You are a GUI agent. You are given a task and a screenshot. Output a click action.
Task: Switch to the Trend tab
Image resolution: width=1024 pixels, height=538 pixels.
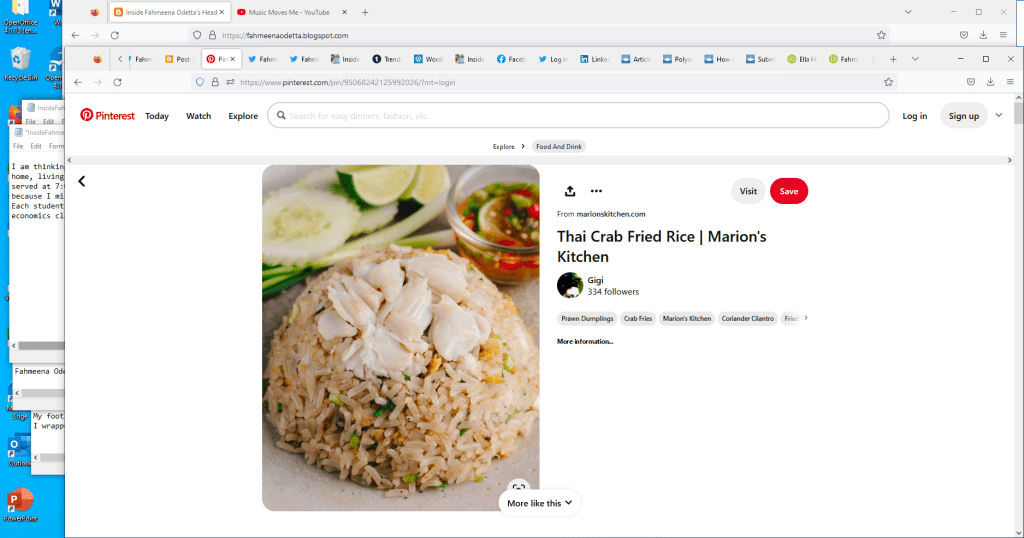coord(387,59)
